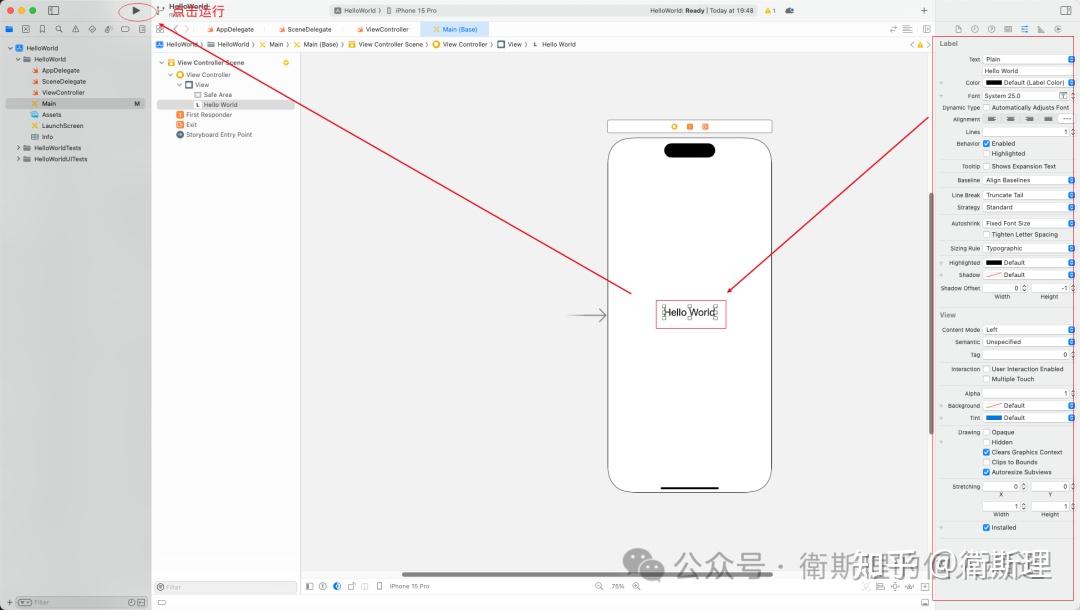Open the Test navigator diamond icon
Image resolution: width=1080 pixels, height=610 pixels.
91,29
